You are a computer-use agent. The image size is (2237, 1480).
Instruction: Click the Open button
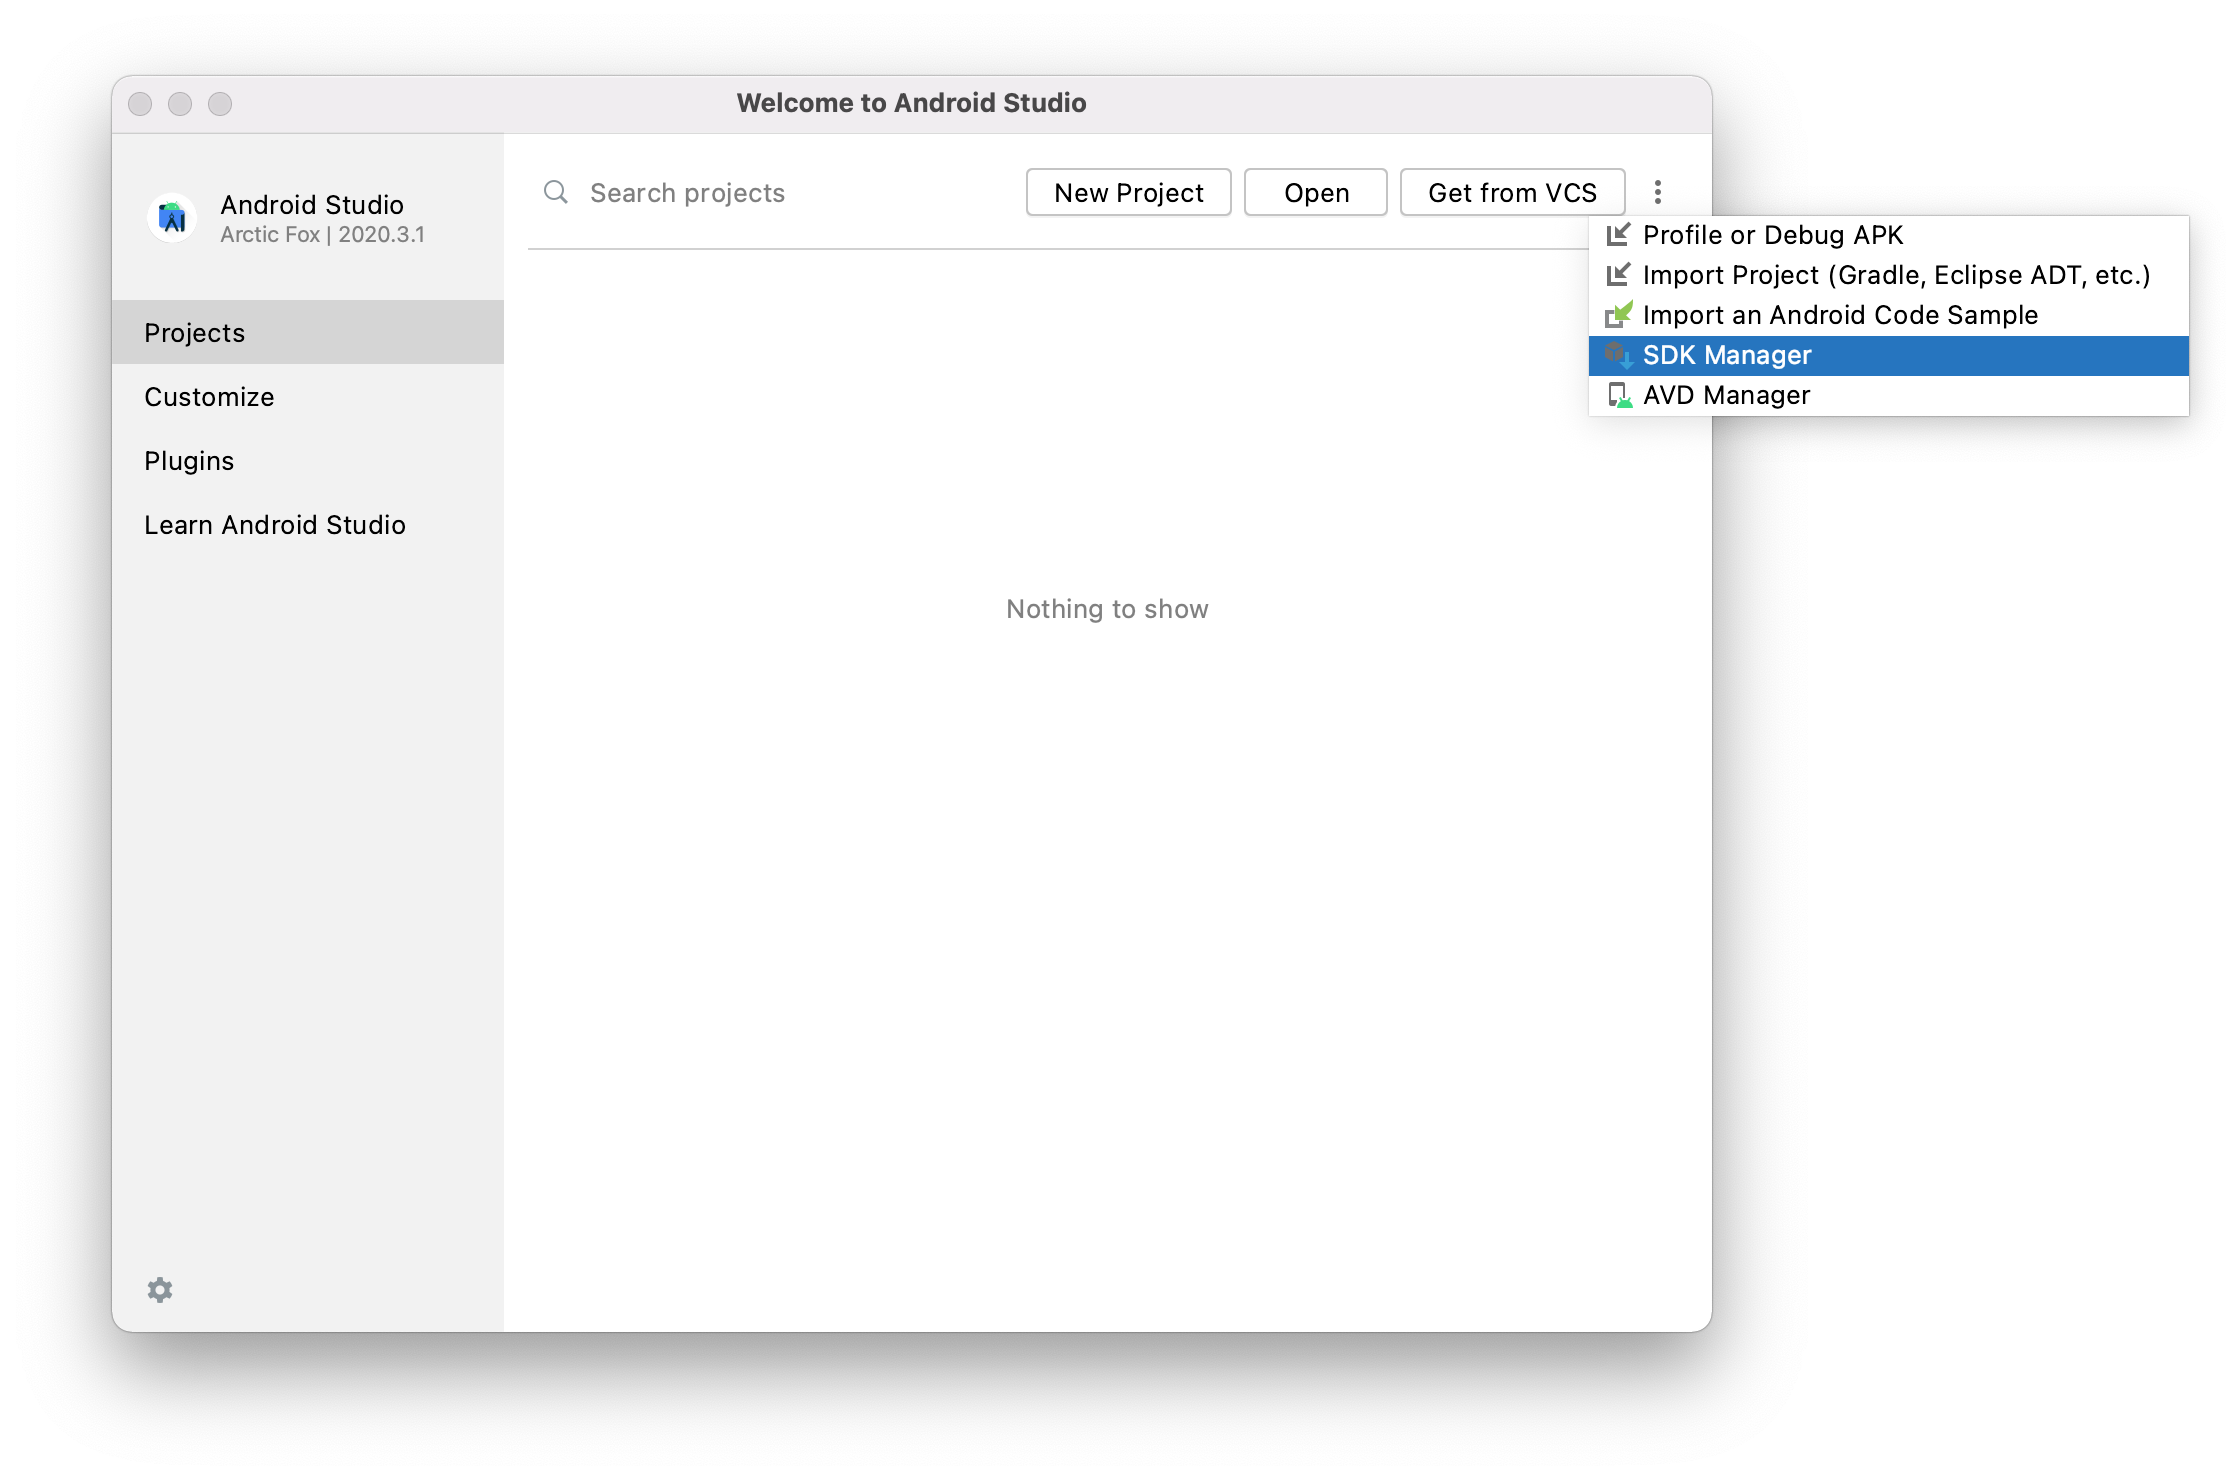[1316, 192]
